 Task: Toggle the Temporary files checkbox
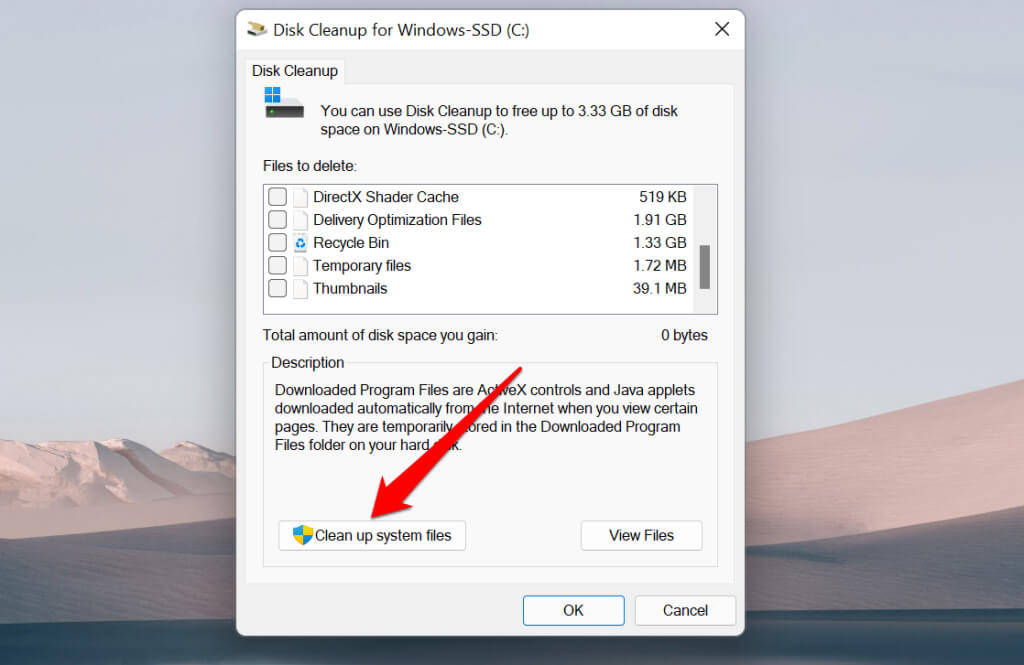277,265
